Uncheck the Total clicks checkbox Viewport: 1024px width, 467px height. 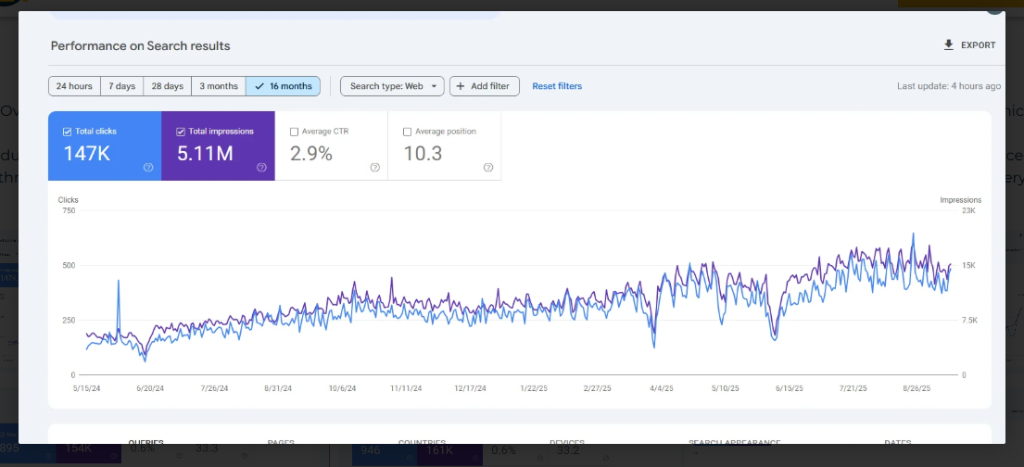[x=67, y=132]
